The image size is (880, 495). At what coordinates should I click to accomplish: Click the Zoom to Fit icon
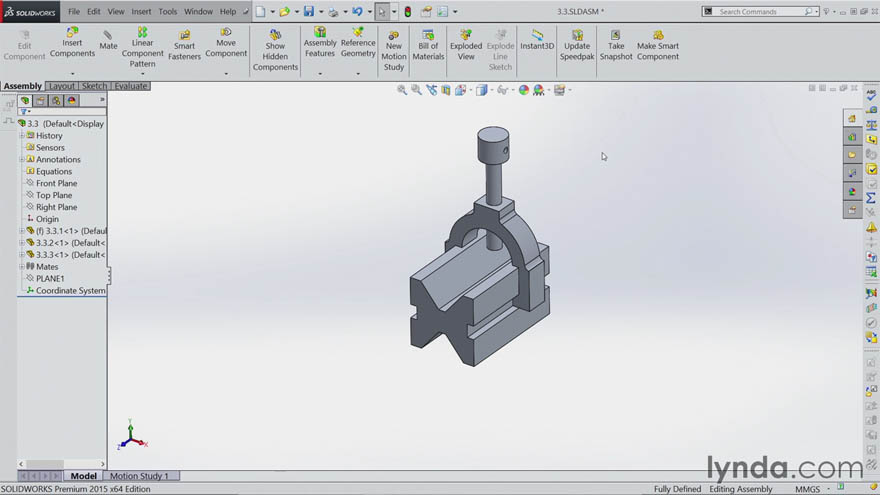click(x=402, y=90)
